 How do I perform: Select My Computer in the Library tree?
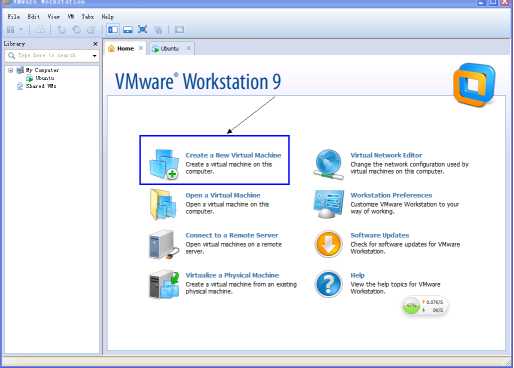click(42, 70)
